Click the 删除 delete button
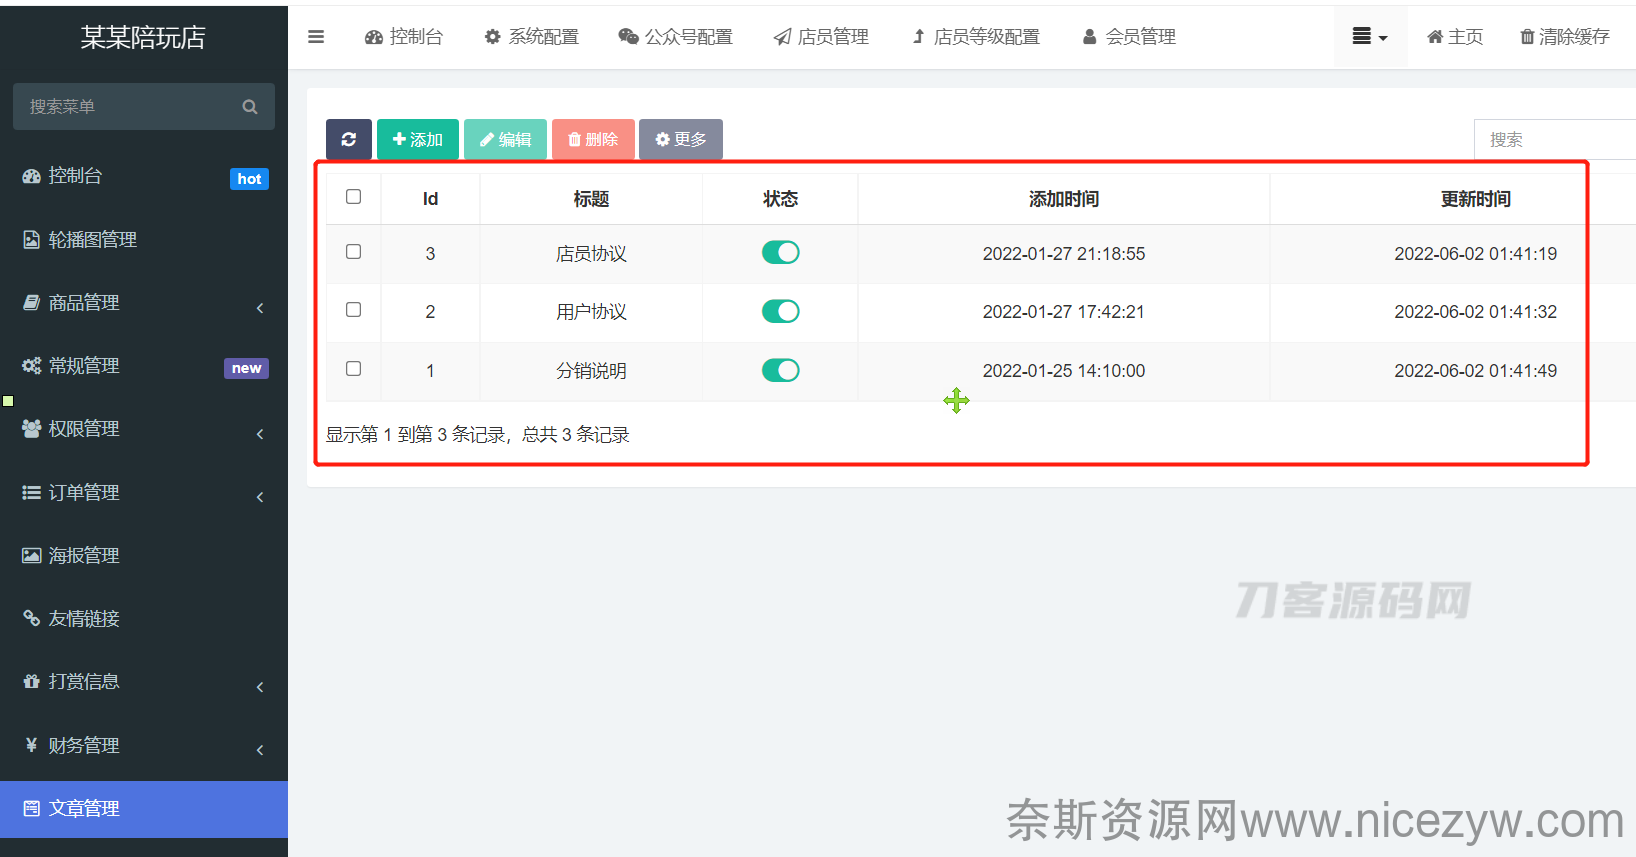 [x=593, y=139]
